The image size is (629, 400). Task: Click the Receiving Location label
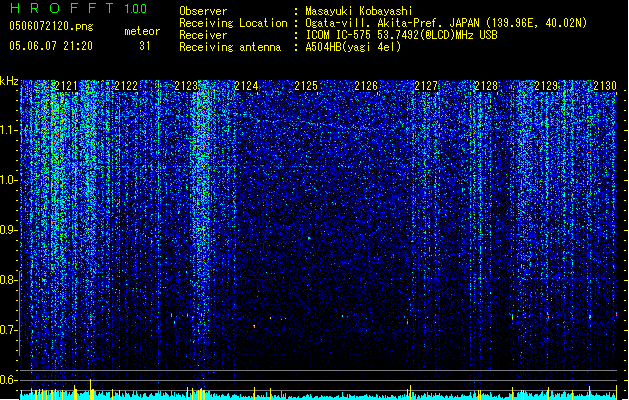(233, 23)
